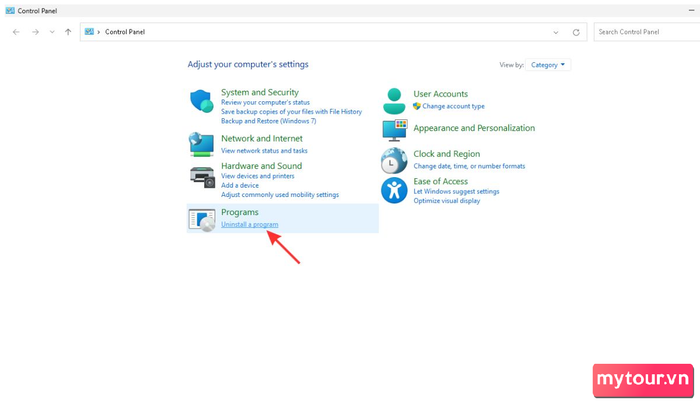Open the Network and Internet globe icon
Viewport: 700px width, 405px height.
point(201,144)
